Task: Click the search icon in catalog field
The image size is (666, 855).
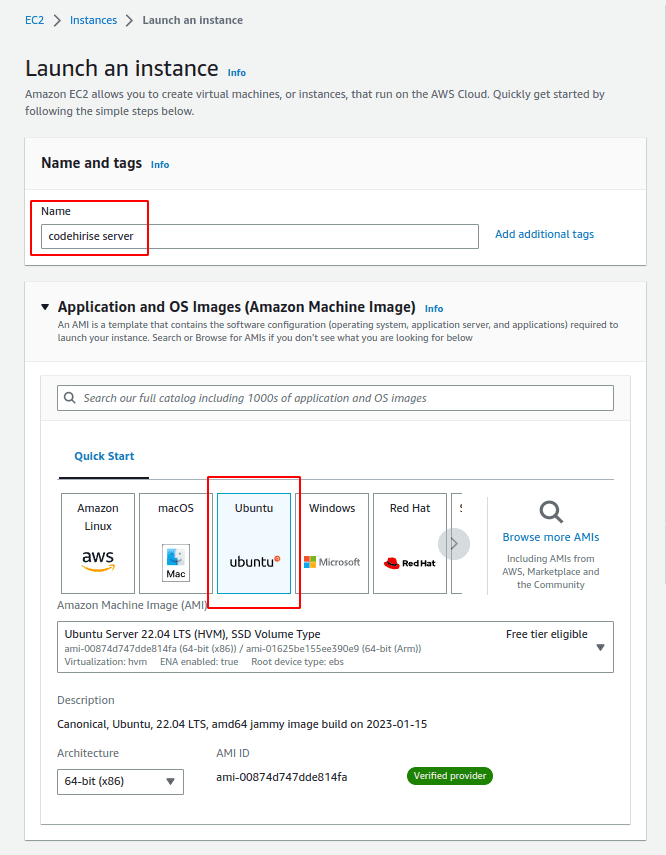Action: tap(69, 398)
